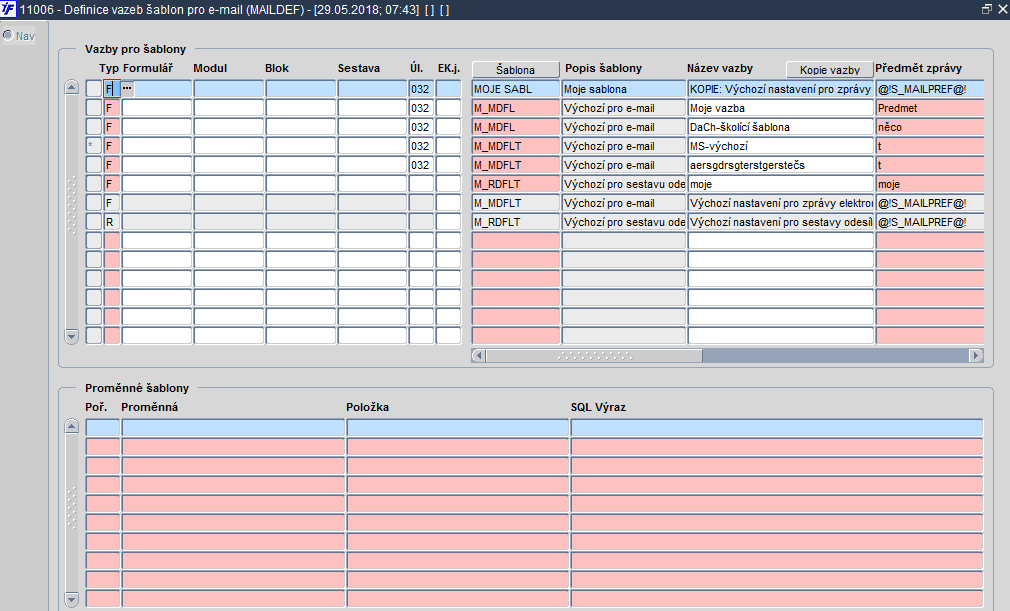Toggle the starred row selector for MS-výchozí row
The image size is (1010, 611).
click(94, 146)
